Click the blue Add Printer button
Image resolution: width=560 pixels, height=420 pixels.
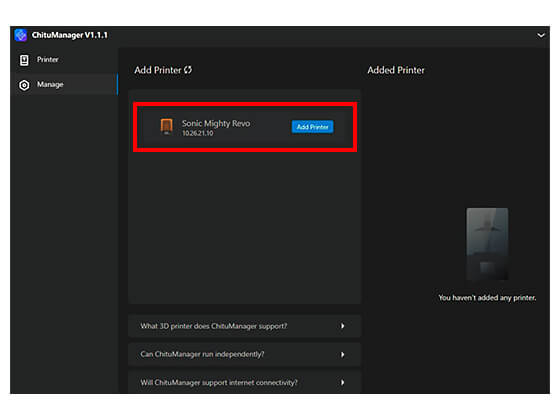(312, 127)
